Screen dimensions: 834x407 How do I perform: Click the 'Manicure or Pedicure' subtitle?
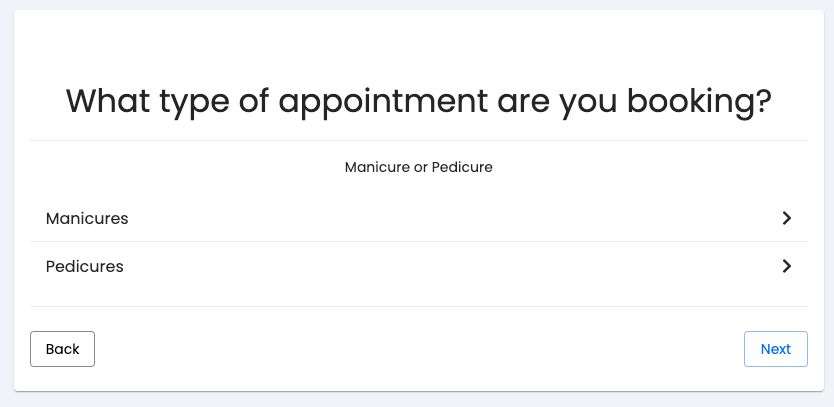point(419,167)
